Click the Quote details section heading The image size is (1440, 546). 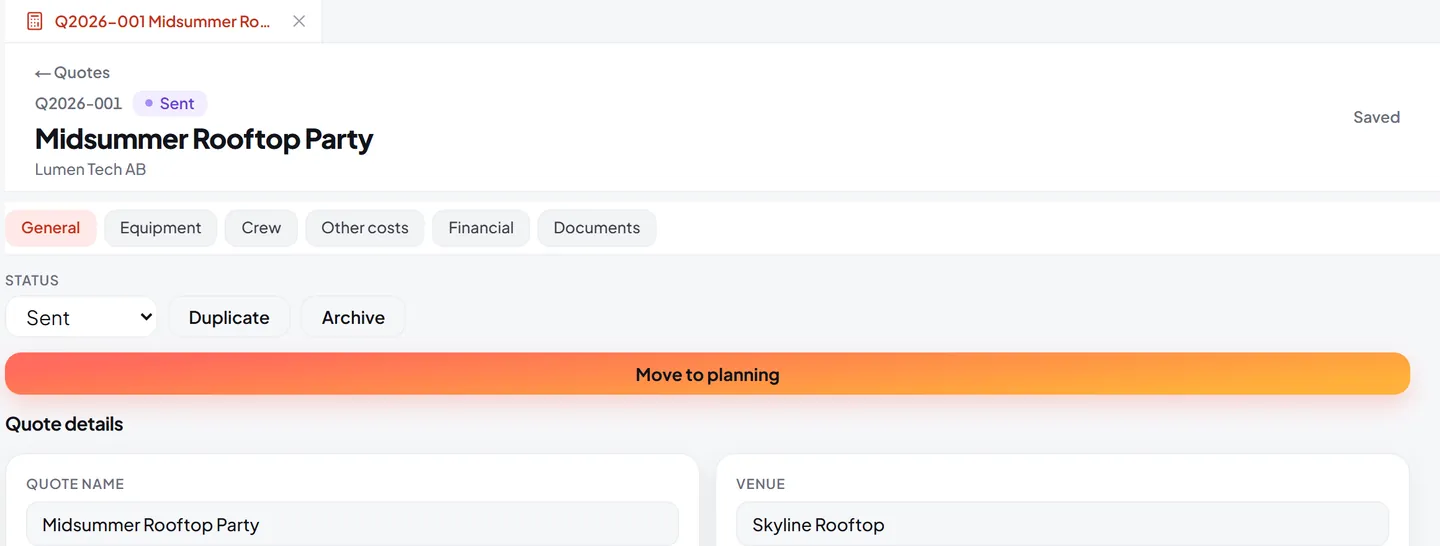(65, 424)
